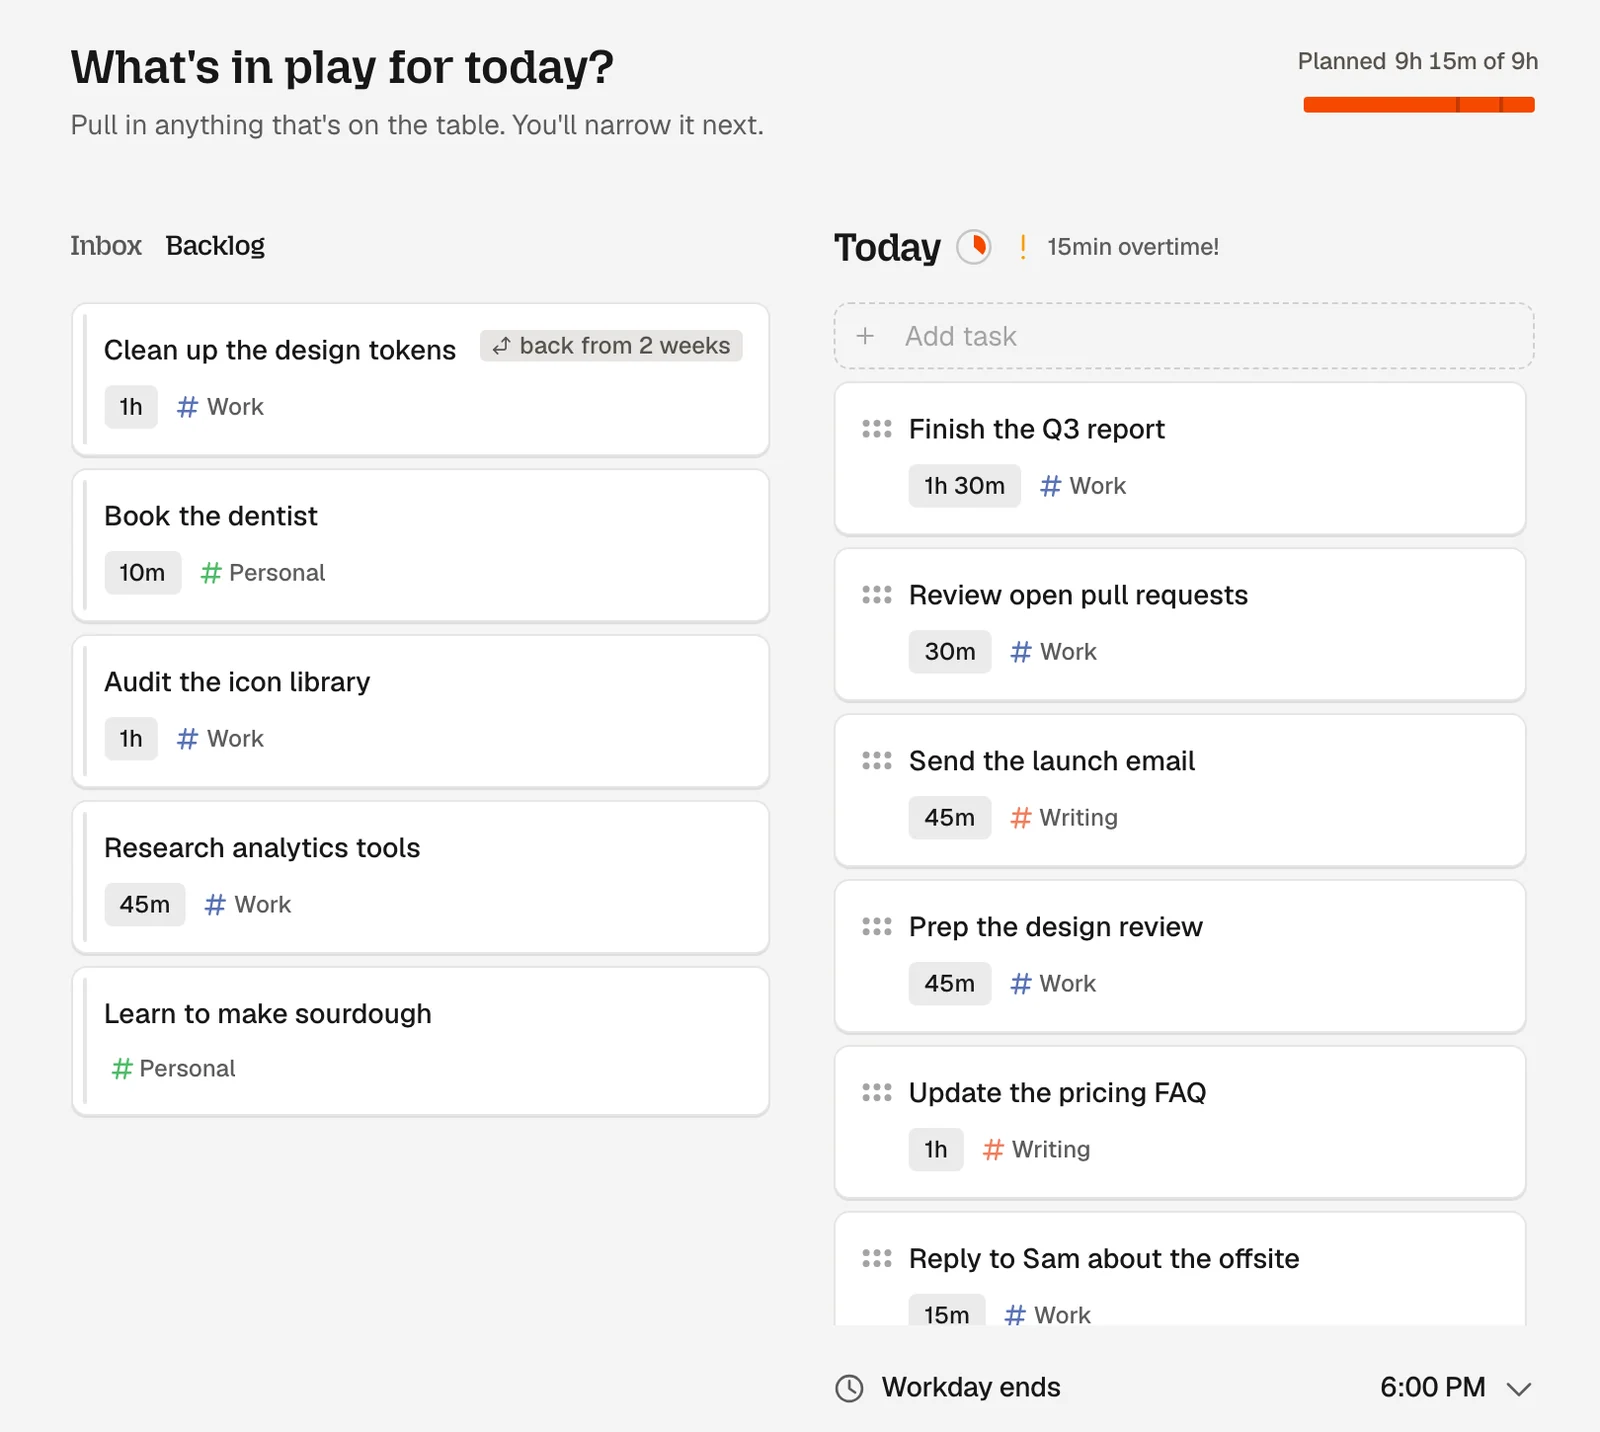The image size is (1600, 1432).
Task: Click the back from 2 weeks badge
Action: pos(611,346)
